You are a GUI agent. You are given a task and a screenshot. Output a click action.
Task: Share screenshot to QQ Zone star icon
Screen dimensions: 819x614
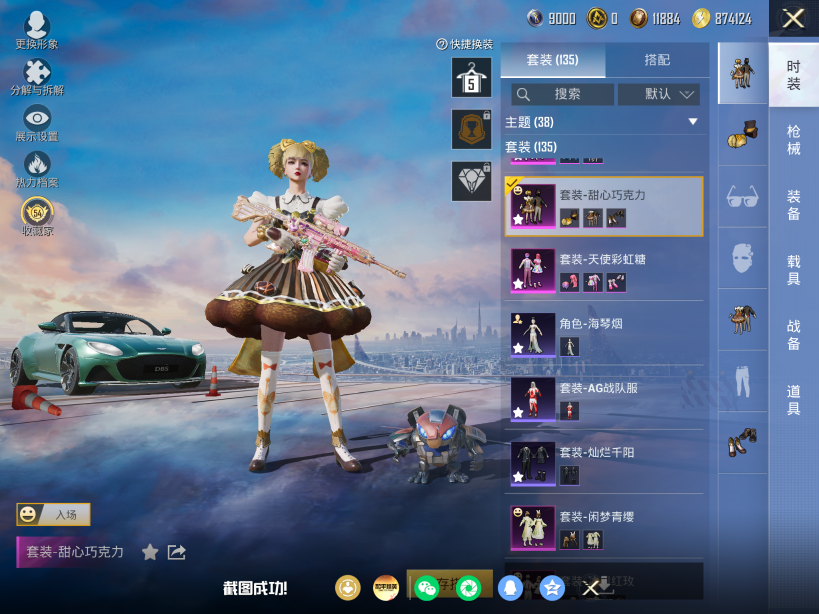pyautogui.click(x=552, y=588)
